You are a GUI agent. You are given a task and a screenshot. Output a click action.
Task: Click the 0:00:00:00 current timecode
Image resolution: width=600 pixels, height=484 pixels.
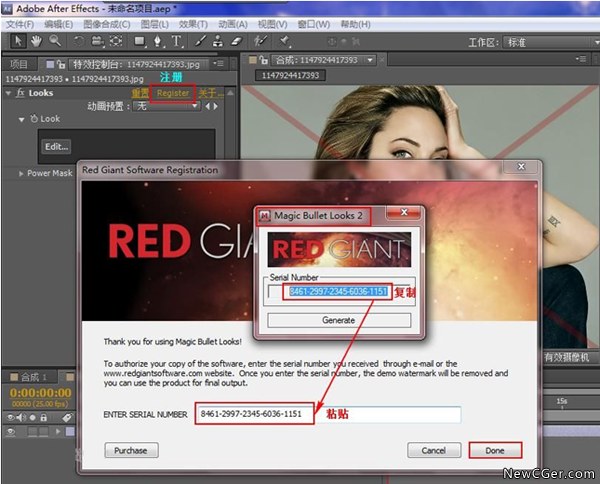coord(41,393)
